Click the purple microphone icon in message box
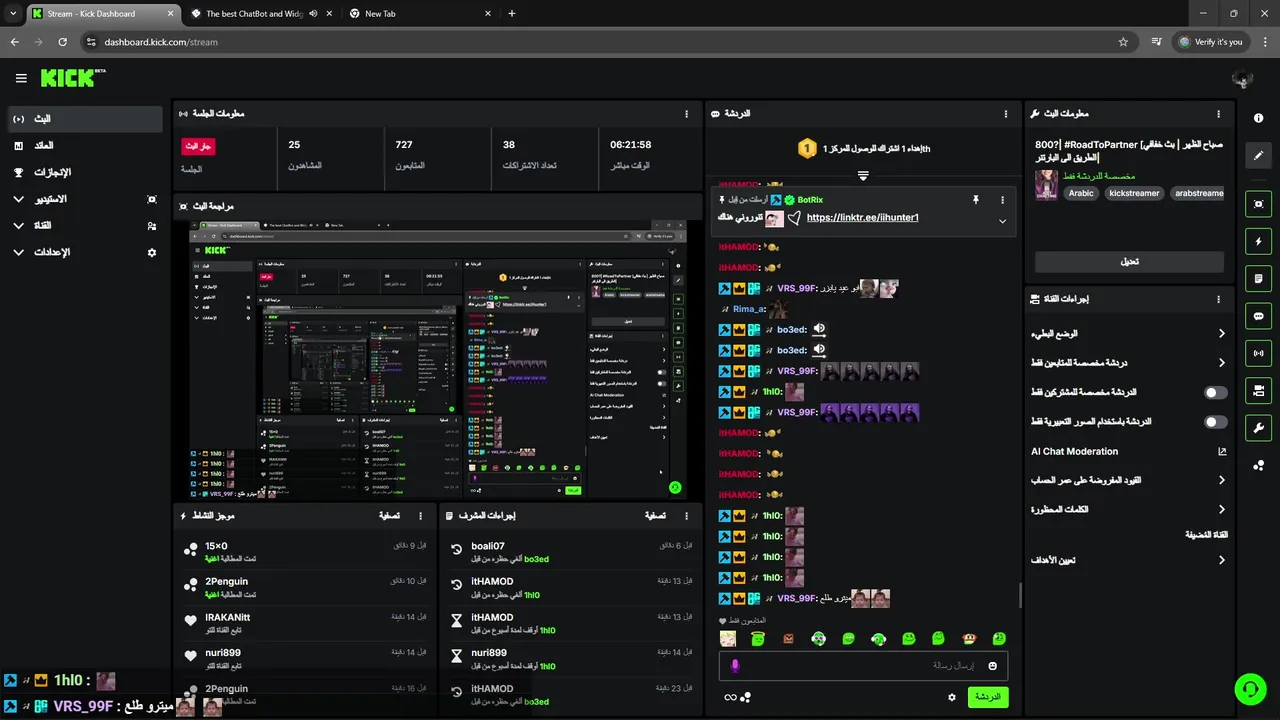Screen dimensions: 1280x720 pos(735,666)
